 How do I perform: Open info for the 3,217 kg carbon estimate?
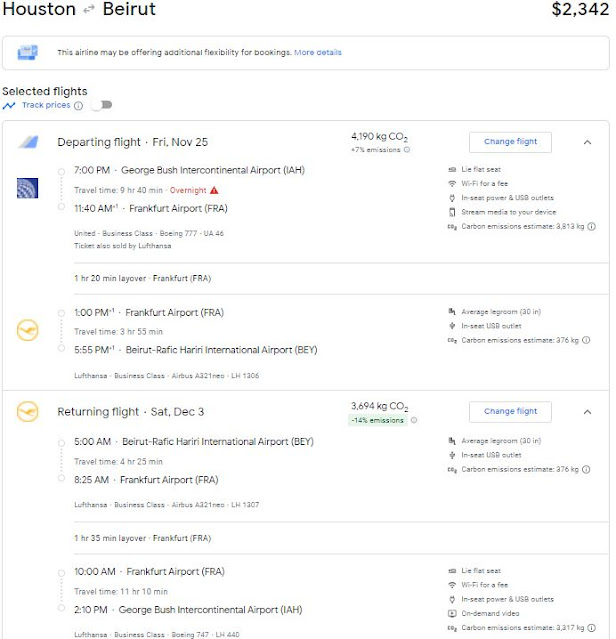click(592, 627)
